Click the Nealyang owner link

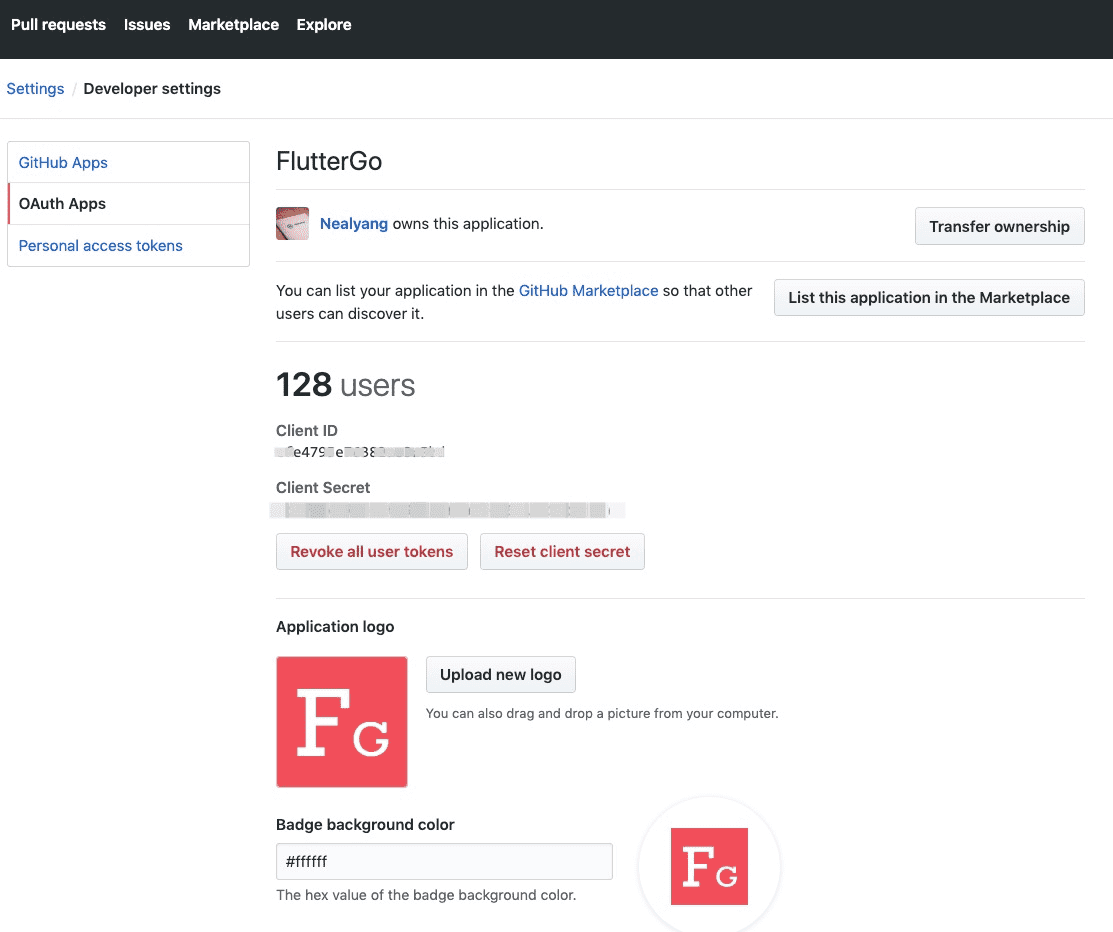[x=354, y=224]
